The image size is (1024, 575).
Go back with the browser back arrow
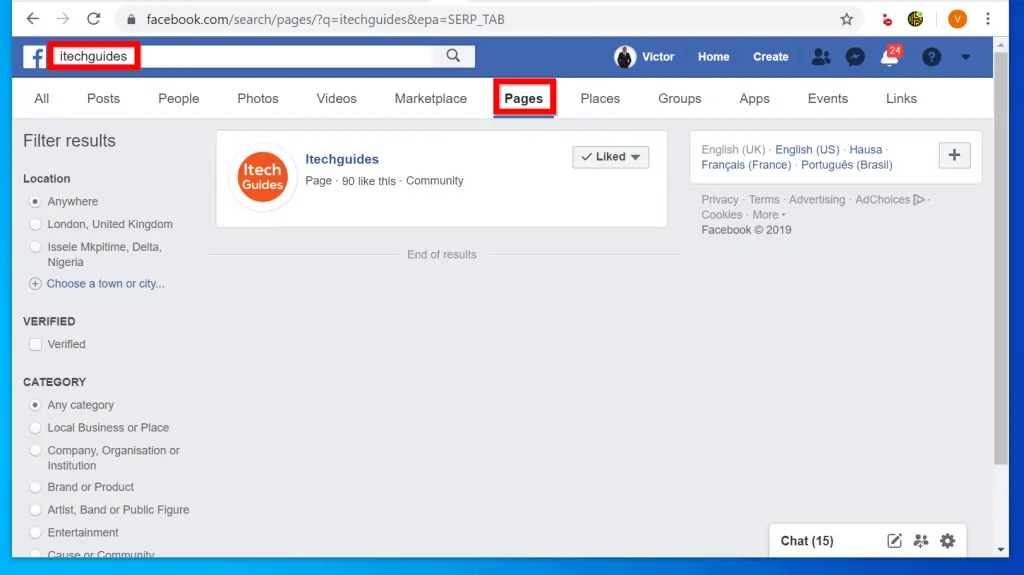(x=33, y=19)
